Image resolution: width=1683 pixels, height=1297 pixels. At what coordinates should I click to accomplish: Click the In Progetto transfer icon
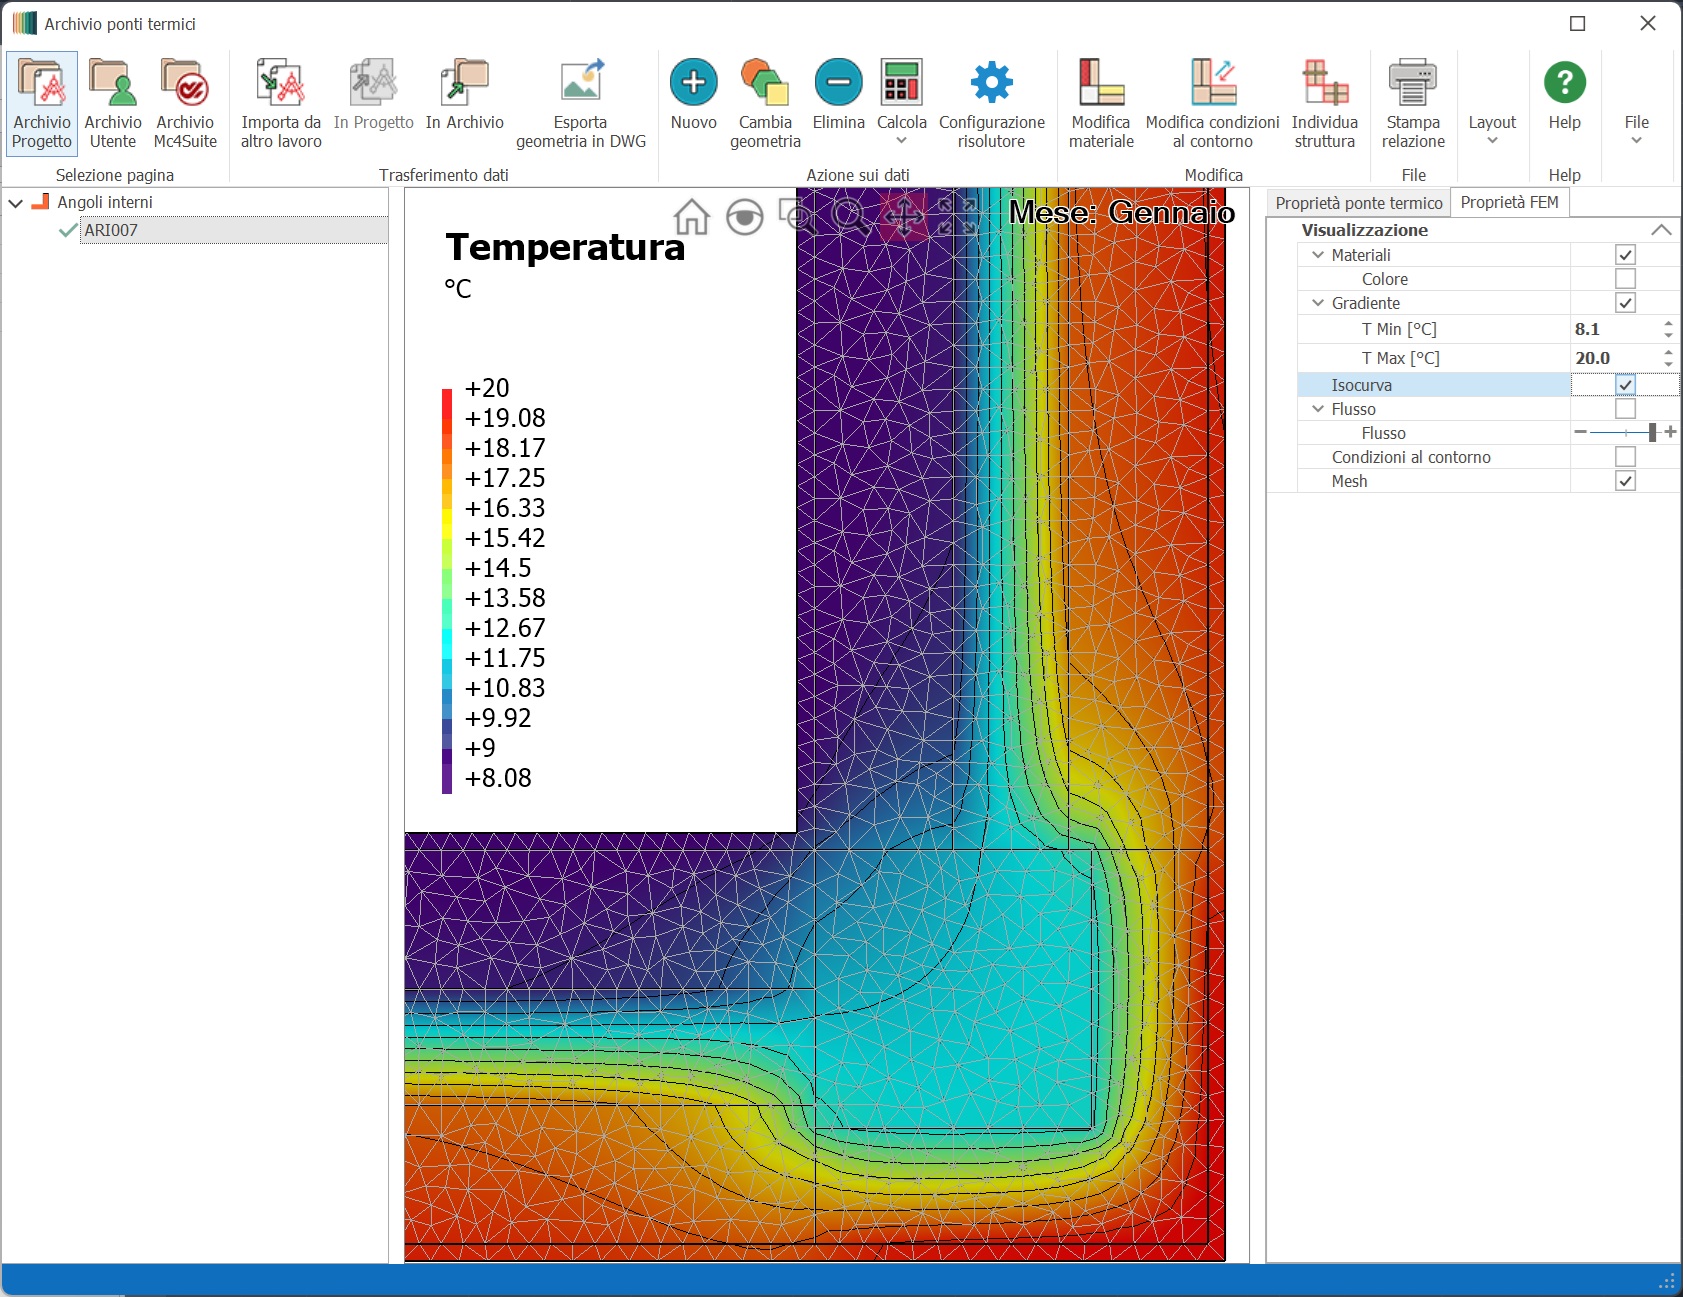point(373,96)
